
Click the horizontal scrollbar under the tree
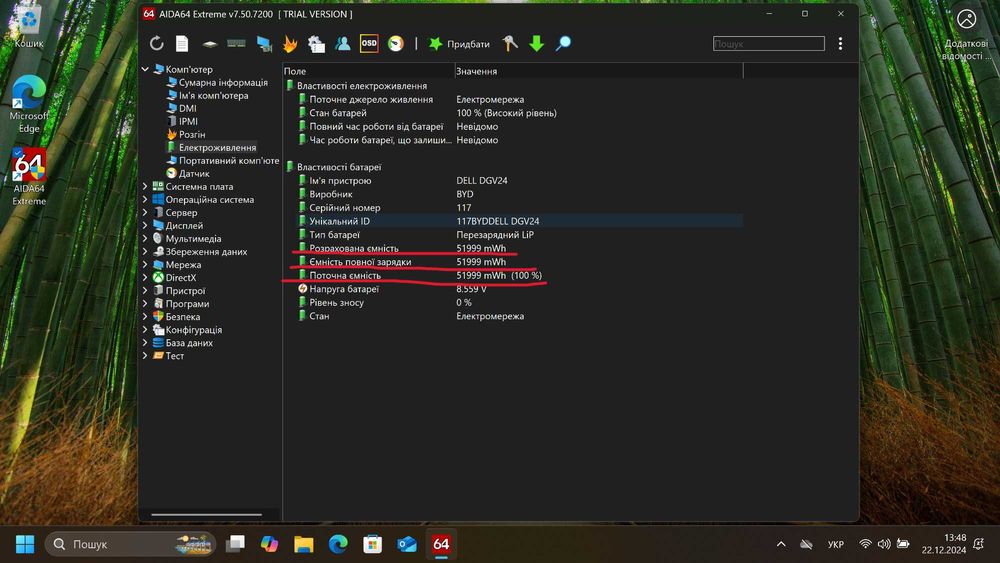click(207, 515)
